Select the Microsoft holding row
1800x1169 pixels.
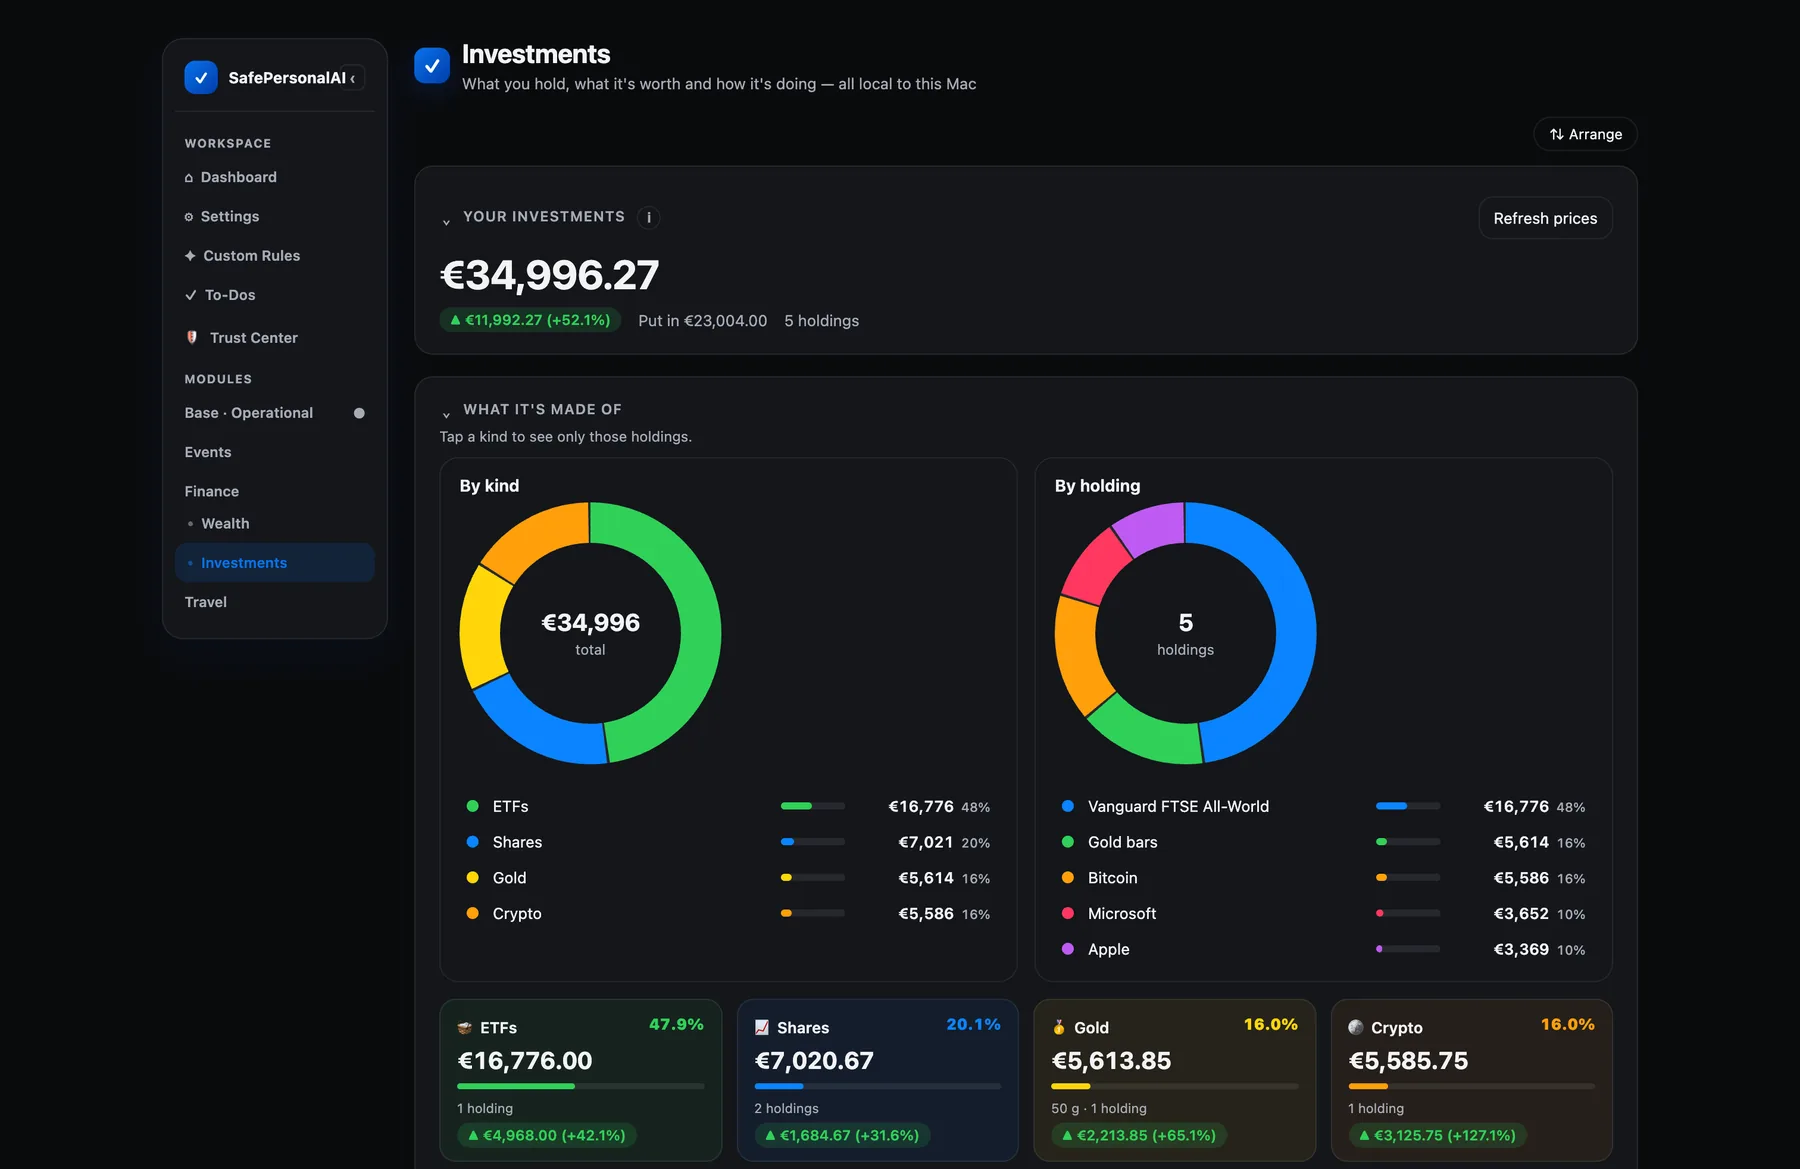(x=1323, y=914)
